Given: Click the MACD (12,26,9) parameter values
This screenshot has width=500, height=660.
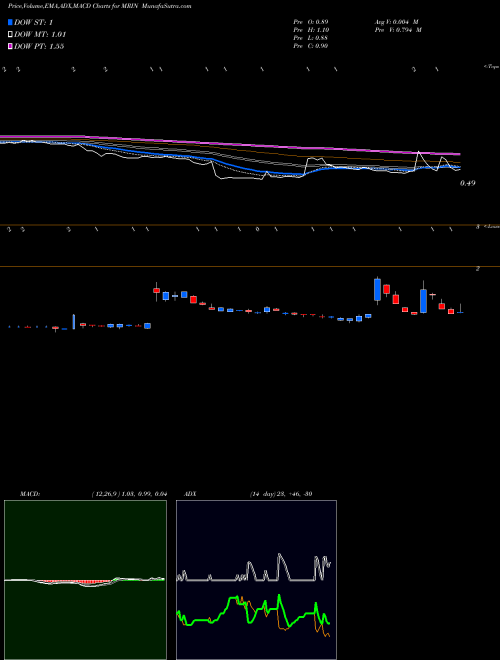Looking at the screenshot, I should (129, 494).
